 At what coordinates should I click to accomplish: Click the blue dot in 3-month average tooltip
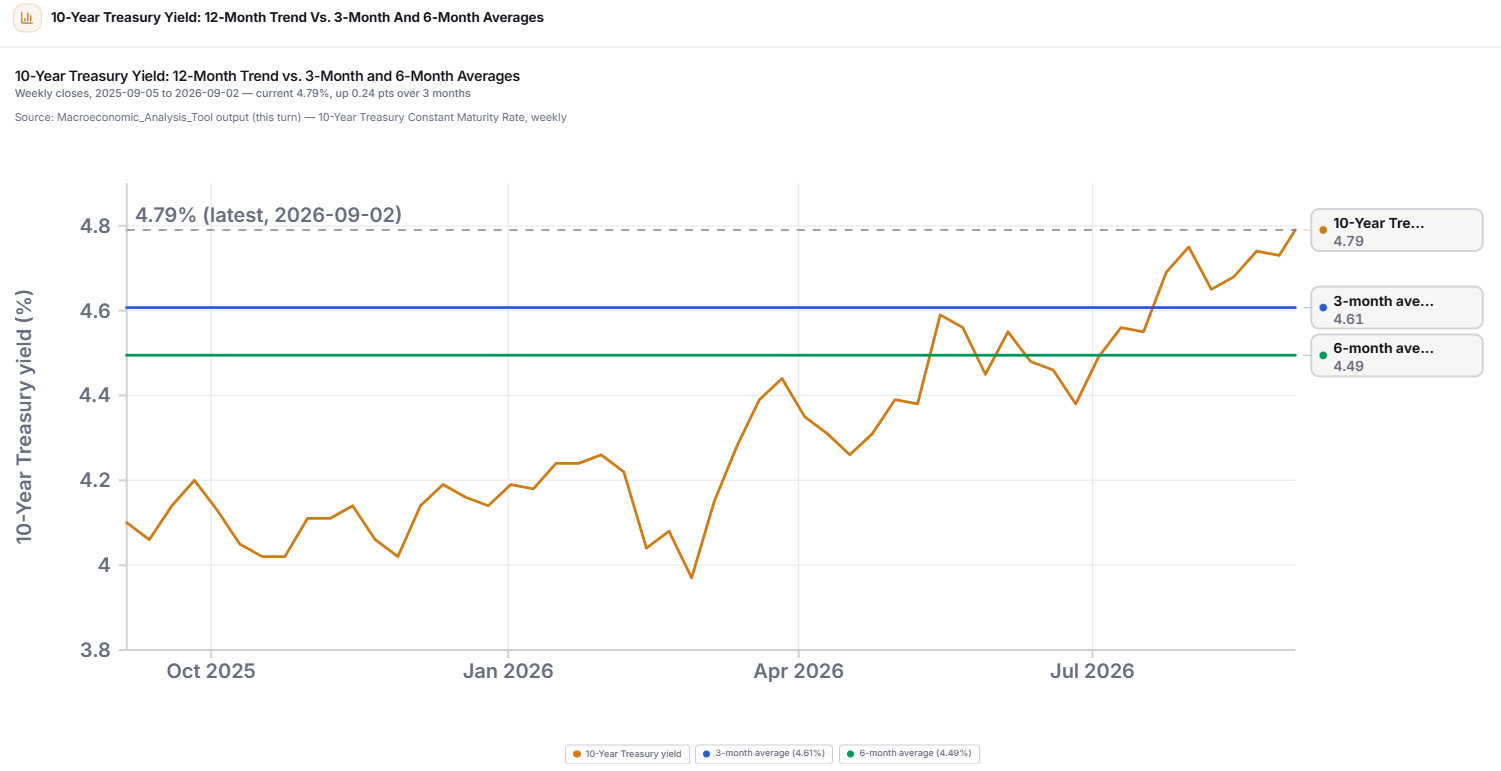click(1323, 308)
